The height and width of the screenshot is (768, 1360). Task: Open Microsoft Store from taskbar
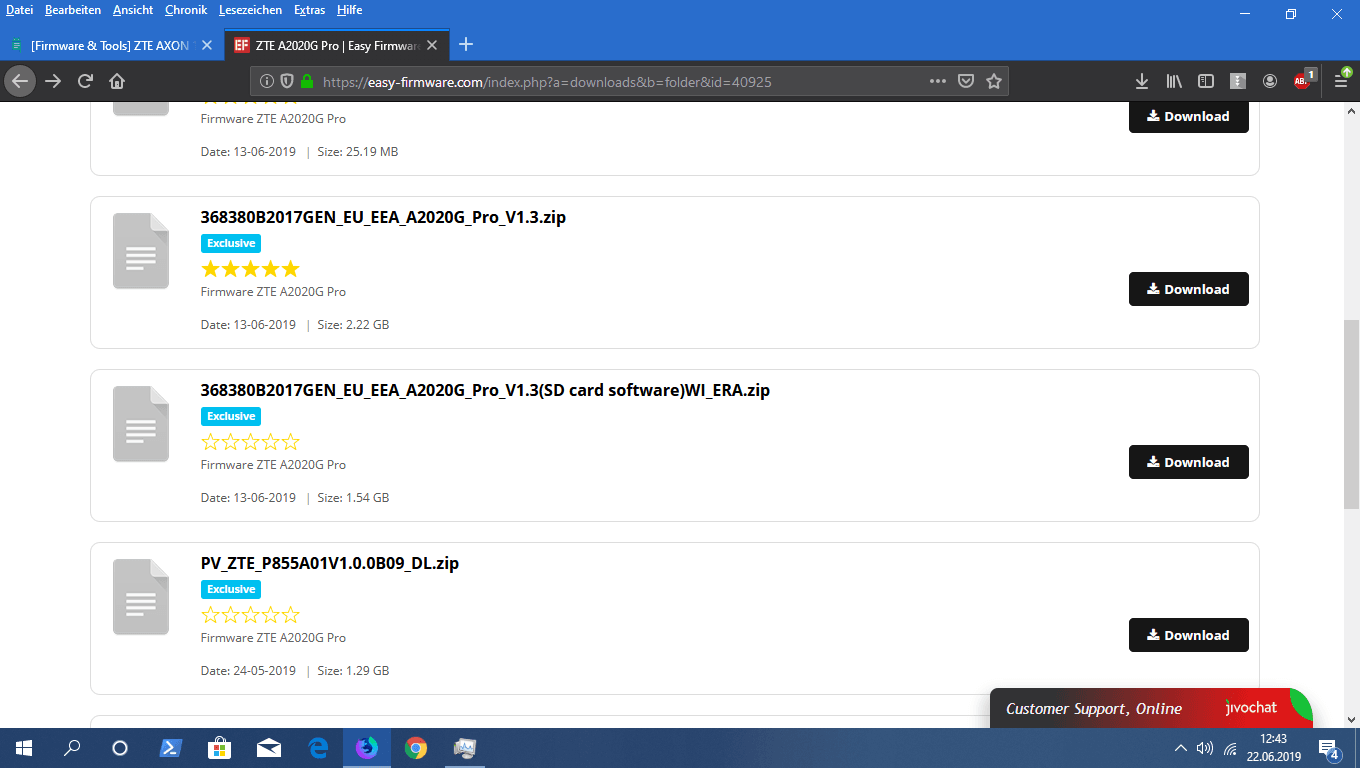point(219,748)
